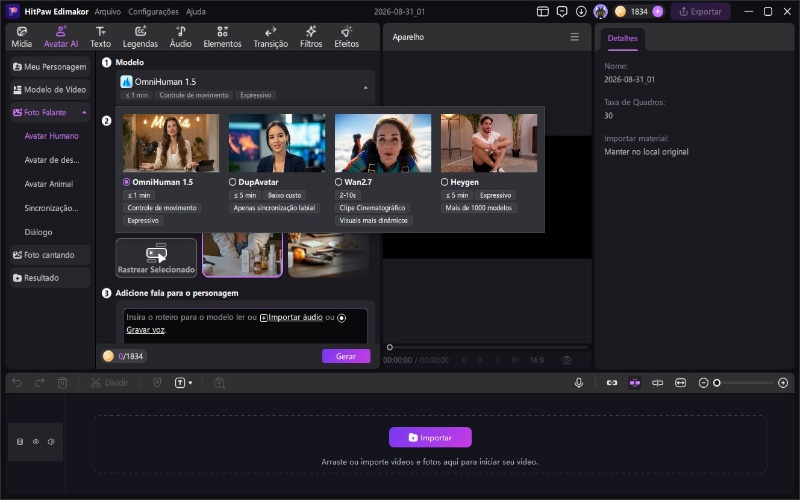800x500 pixels.
Task: Select the Heygen model thumbnail
Action: [x=489, y=143]
